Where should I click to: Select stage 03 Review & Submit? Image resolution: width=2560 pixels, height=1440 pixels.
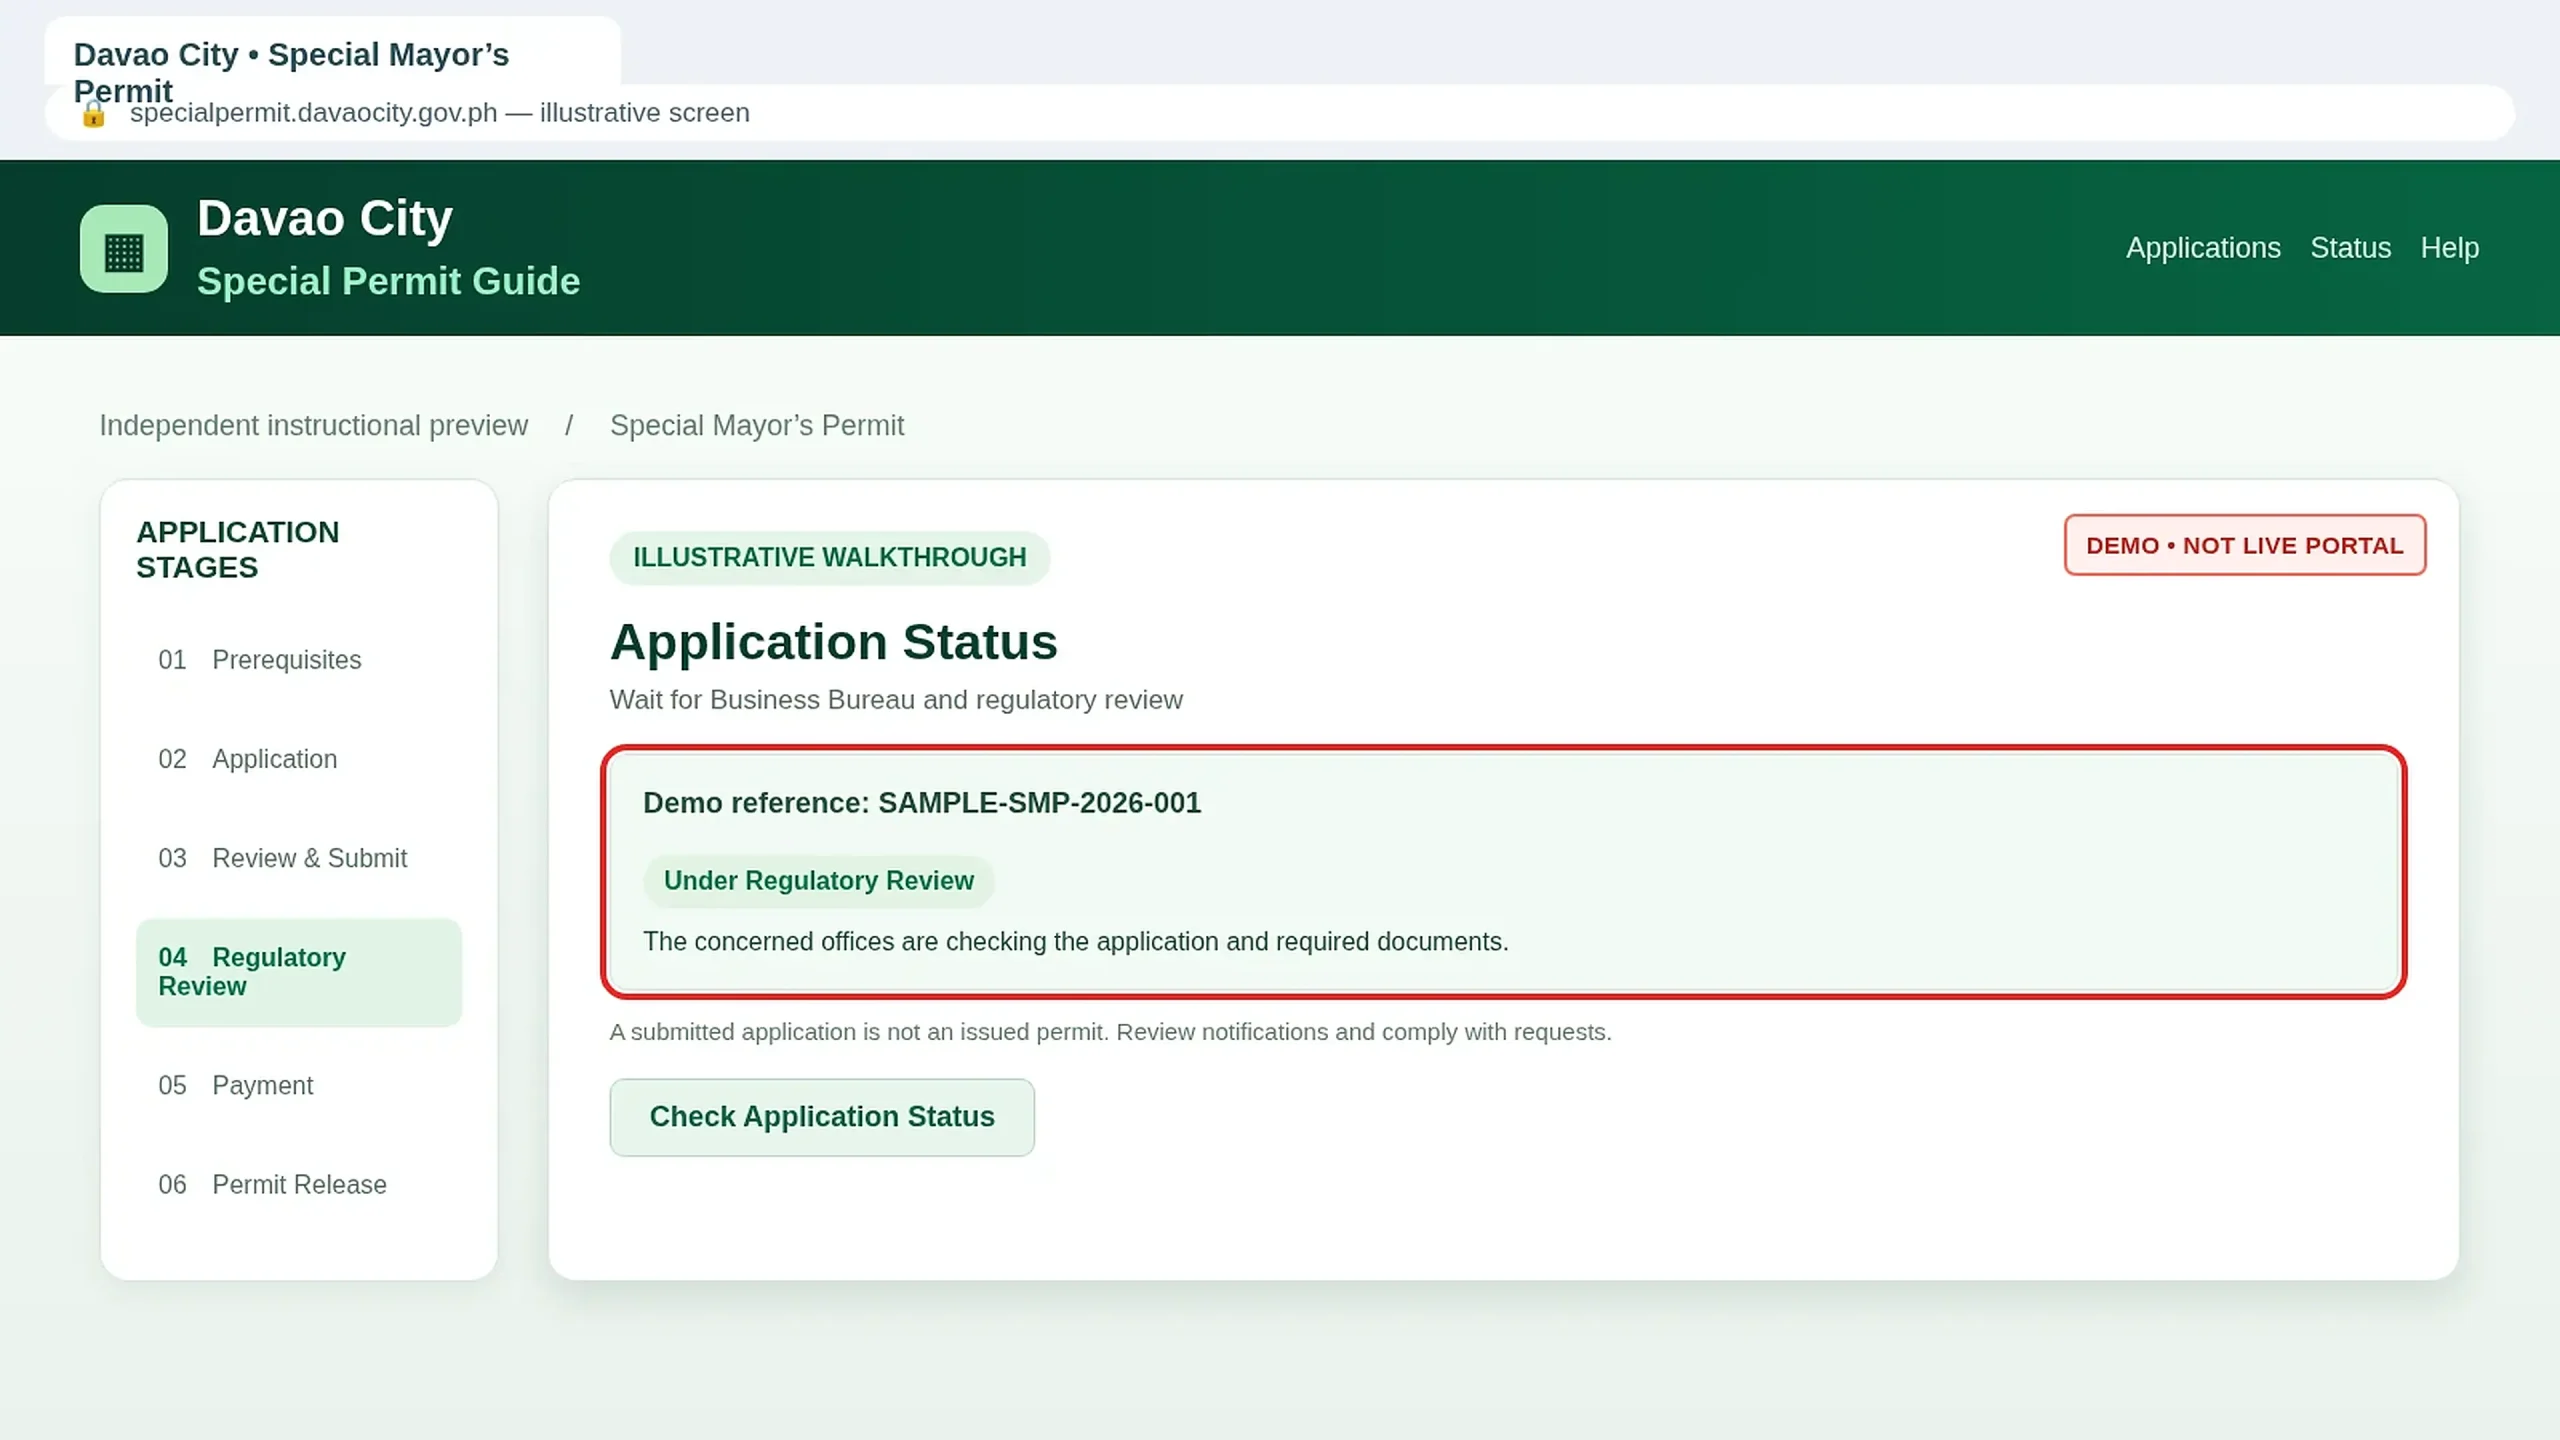[299, 858]
